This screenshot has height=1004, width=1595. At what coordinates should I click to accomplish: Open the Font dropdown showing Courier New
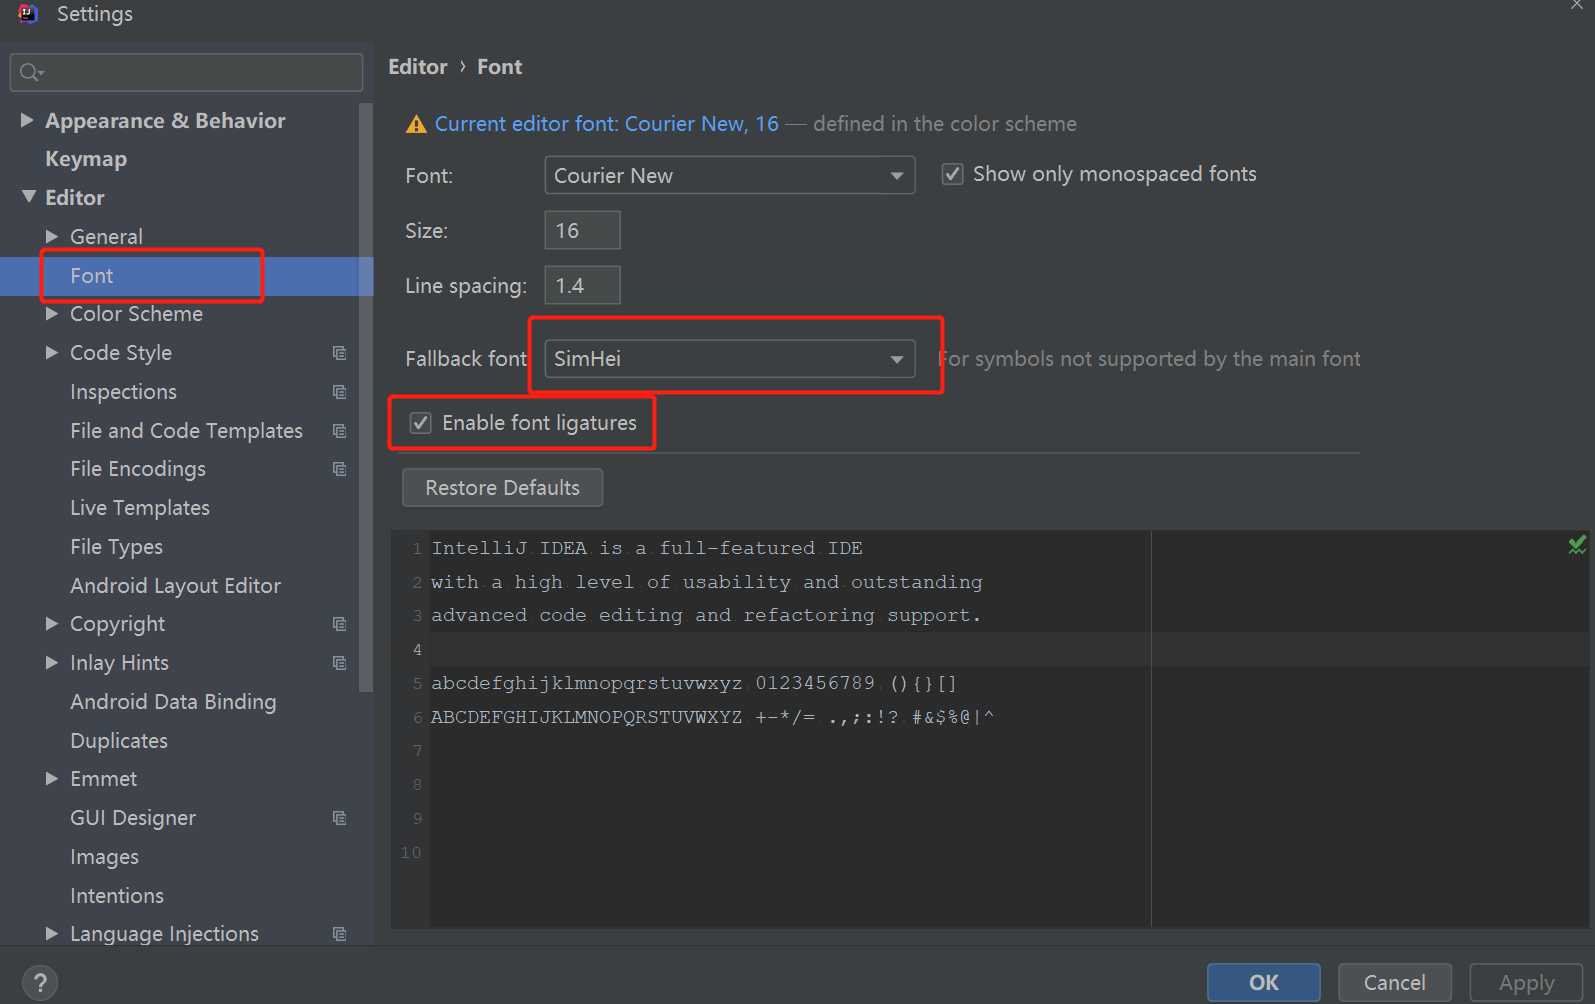pos(729,175)
